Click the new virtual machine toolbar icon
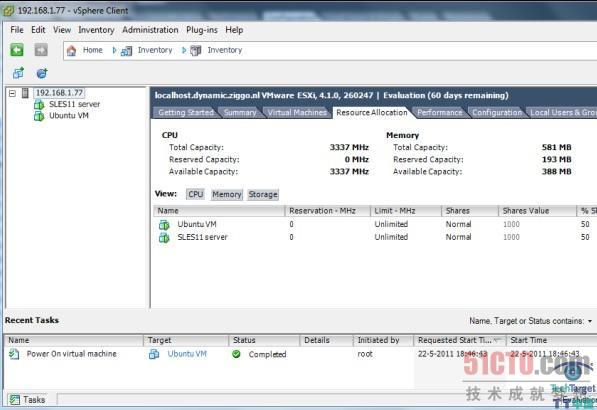This screenshot has height=410, width=597. point(18,73)
